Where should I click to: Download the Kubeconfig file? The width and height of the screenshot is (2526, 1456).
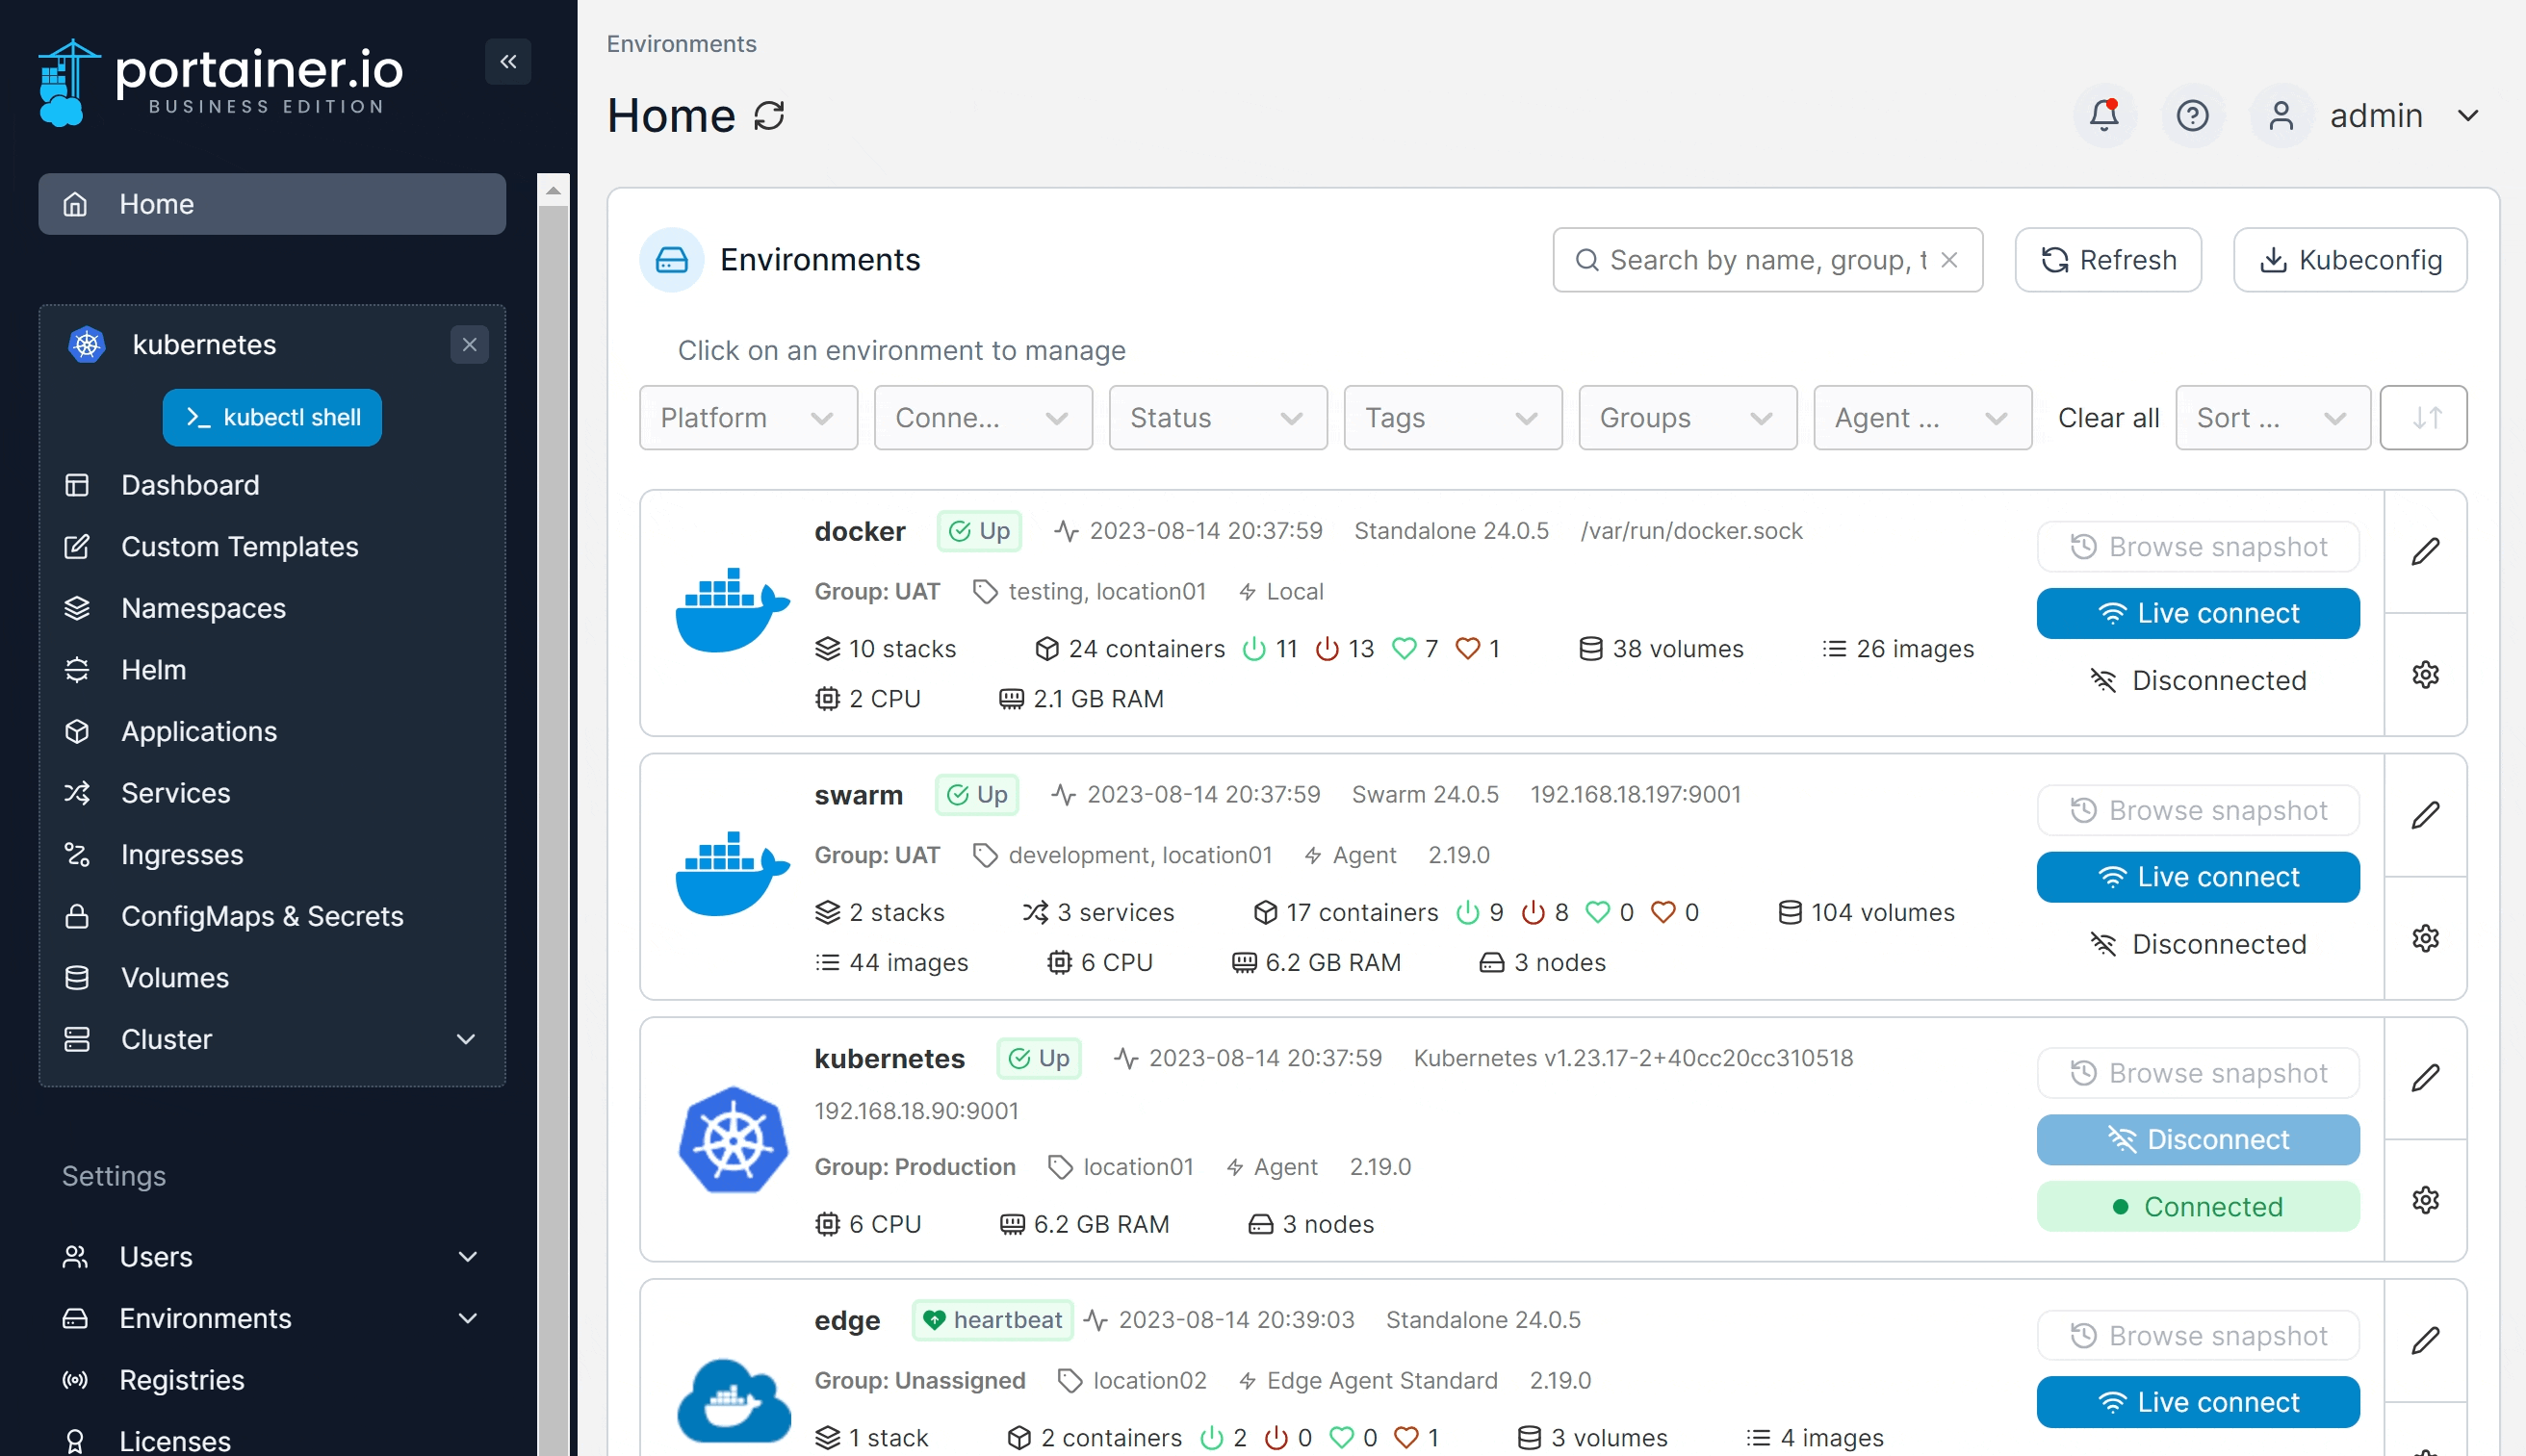point(2350,260)
